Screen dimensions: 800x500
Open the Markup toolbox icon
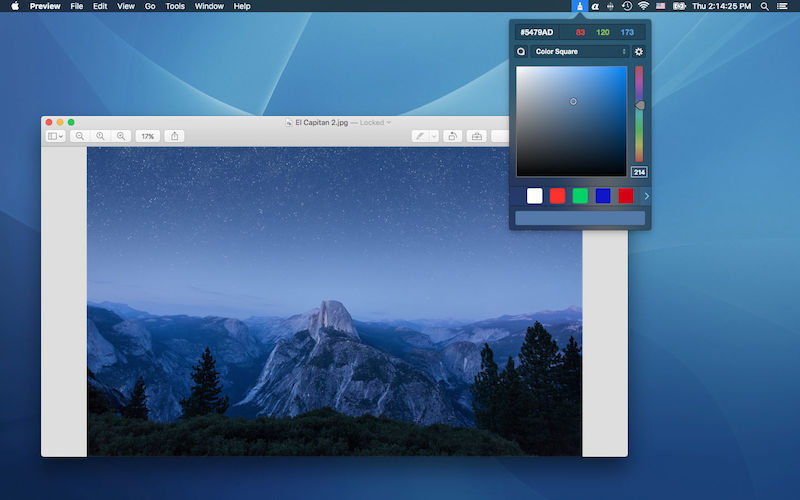tap(477, 136)
